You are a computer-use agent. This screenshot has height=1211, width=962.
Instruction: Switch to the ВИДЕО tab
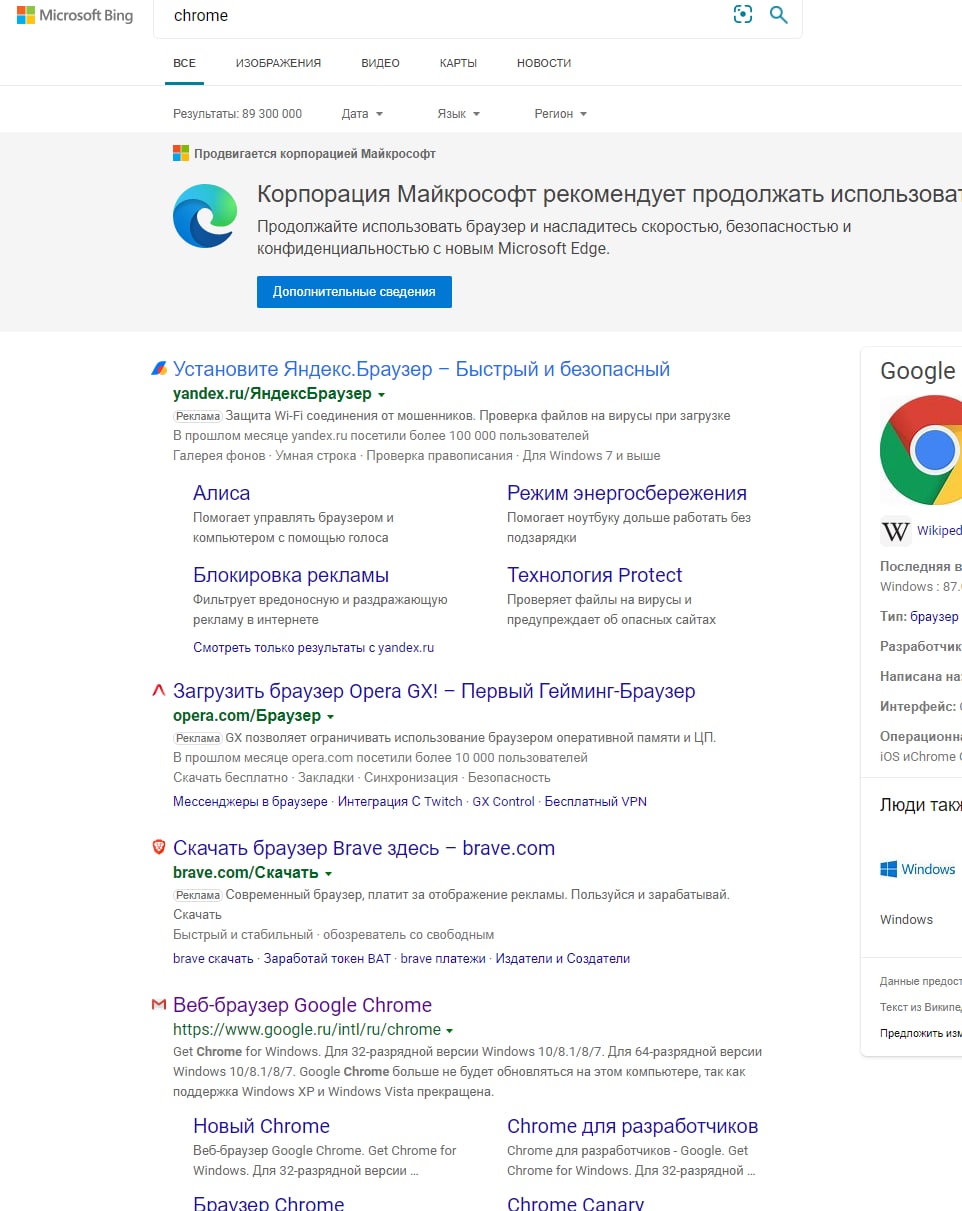[x=380, y=63]
